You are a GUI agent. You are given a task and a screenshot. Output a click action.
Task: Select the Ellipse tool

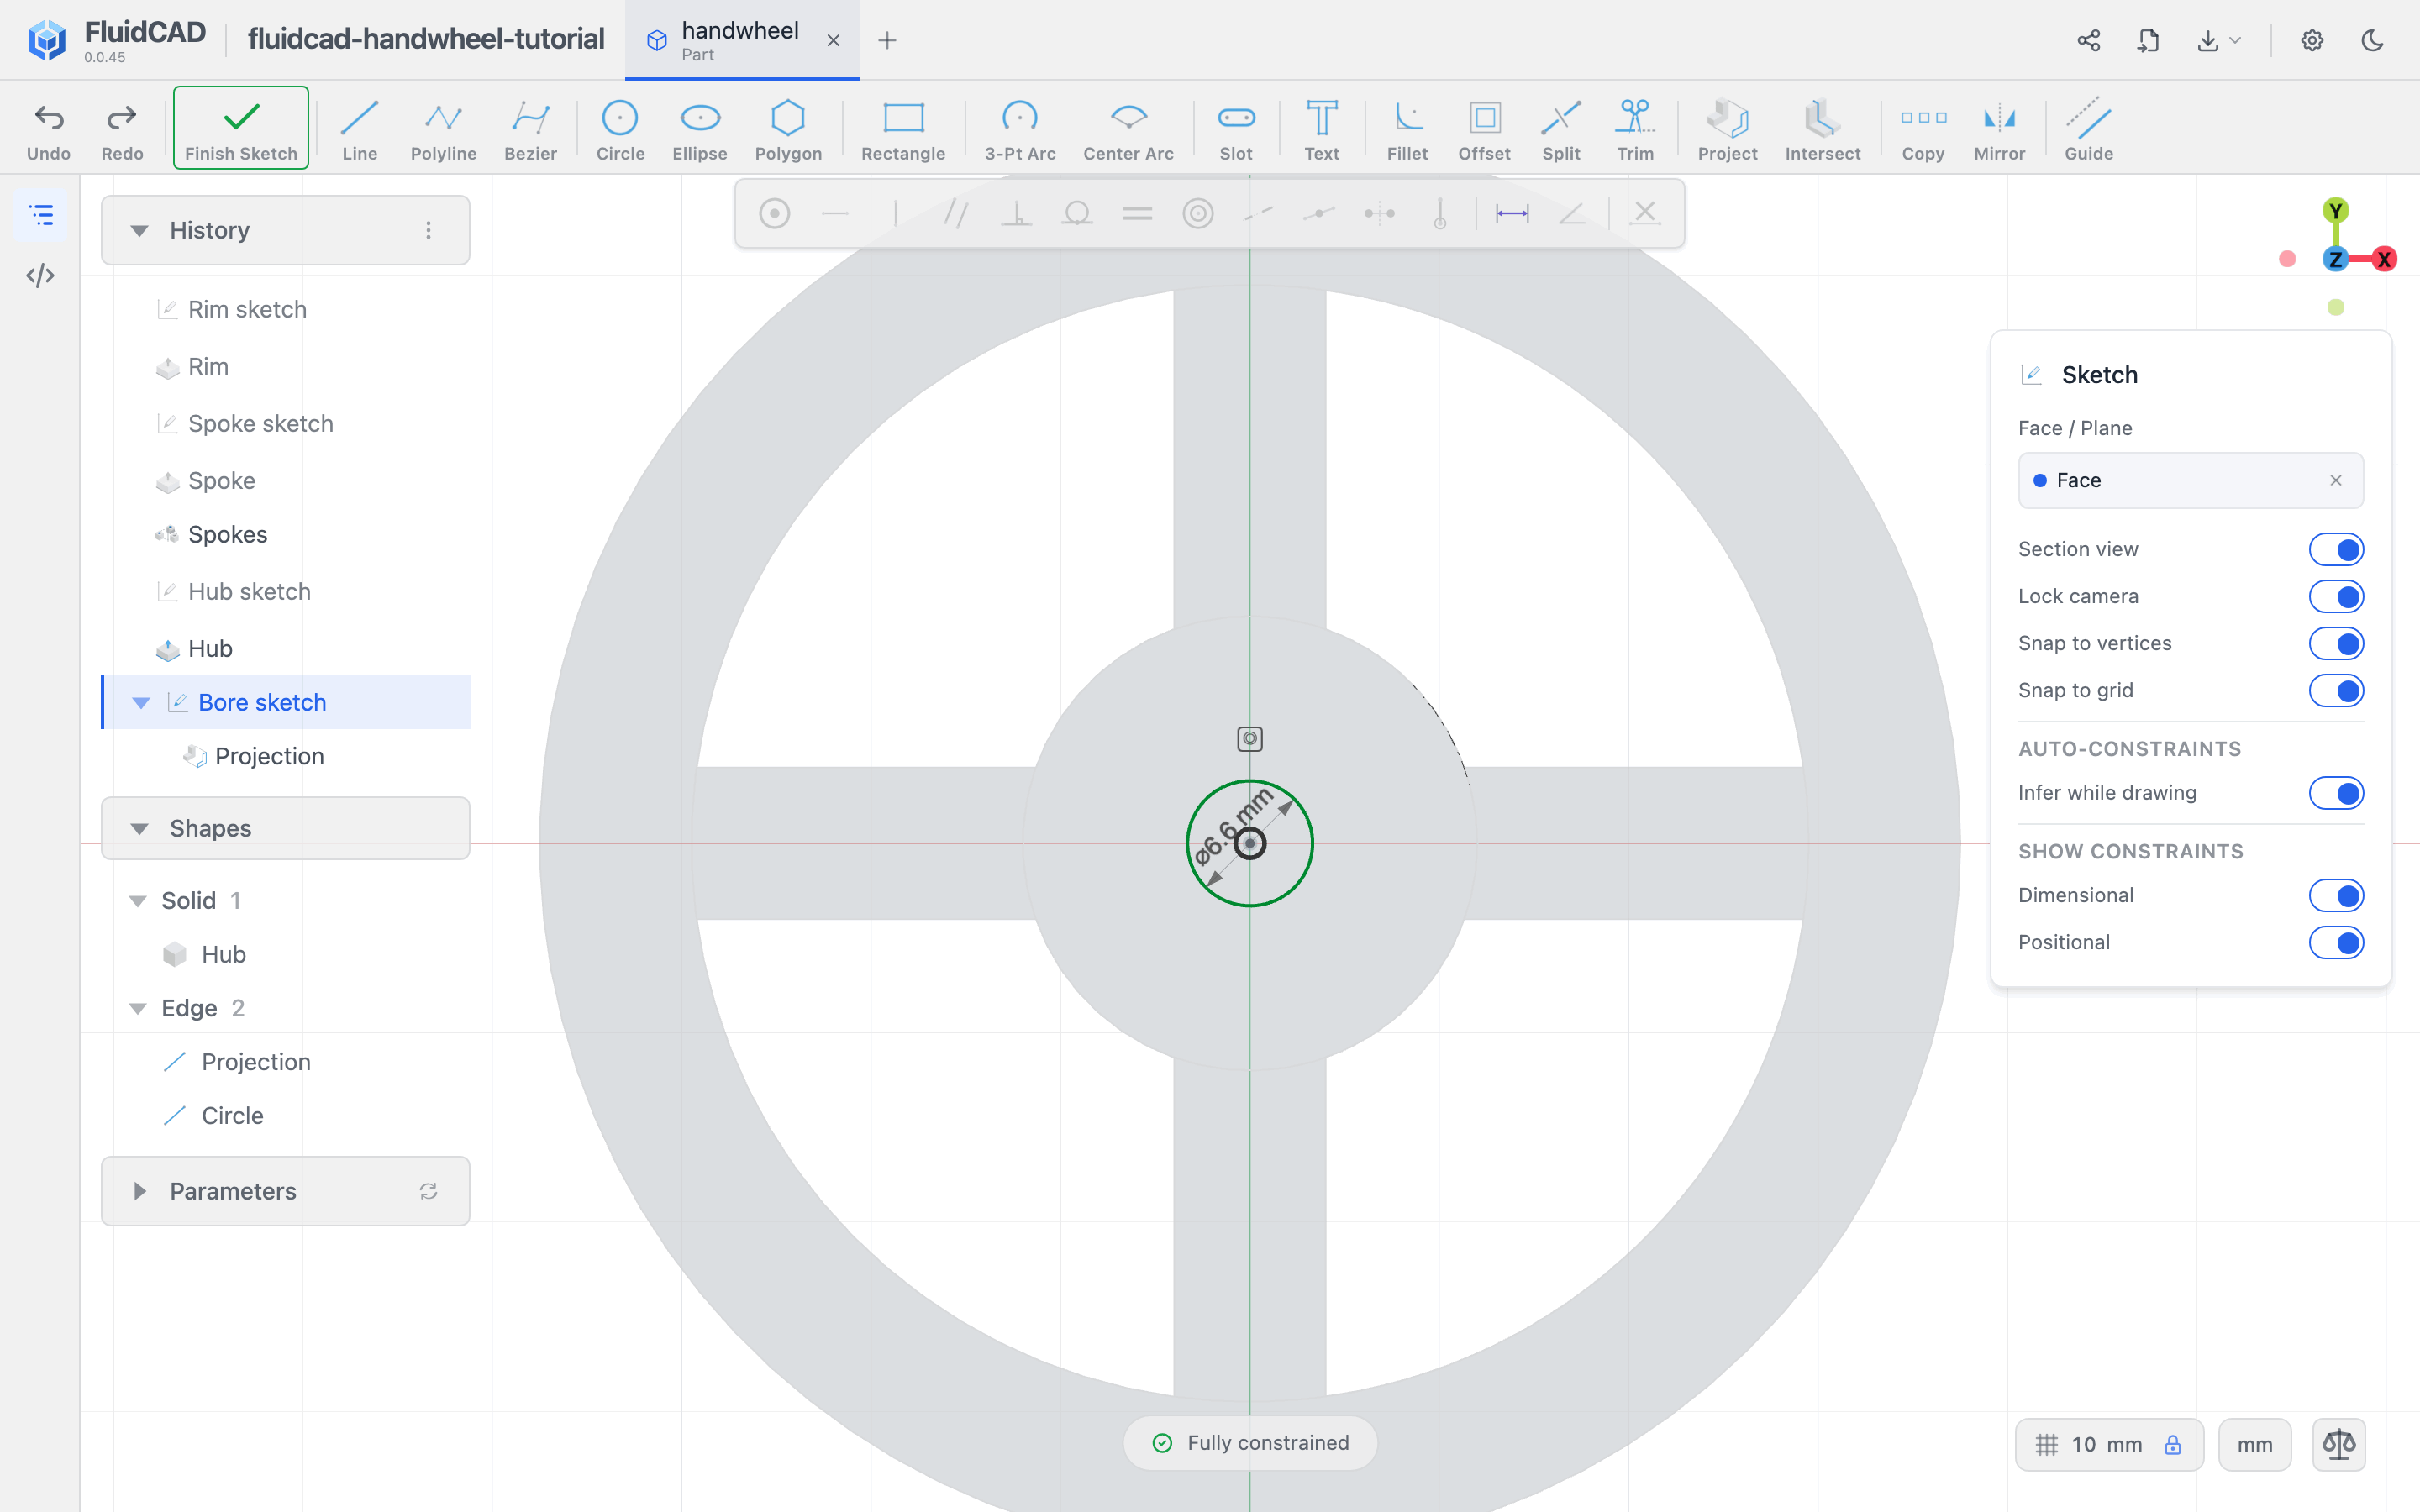[x=700, y=130]
